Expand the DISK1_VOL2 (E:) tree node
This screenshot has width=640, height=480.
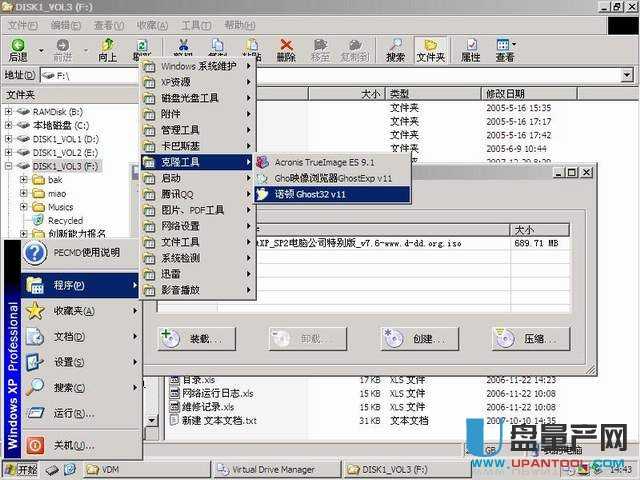(x=8, y=152)
